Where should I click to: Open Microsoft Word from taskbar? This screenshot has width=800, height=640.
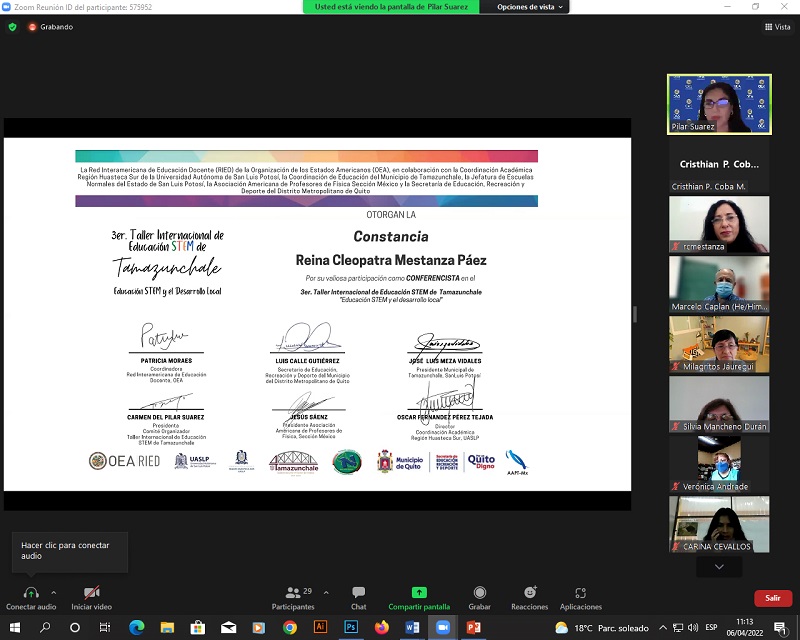(412, 627)
